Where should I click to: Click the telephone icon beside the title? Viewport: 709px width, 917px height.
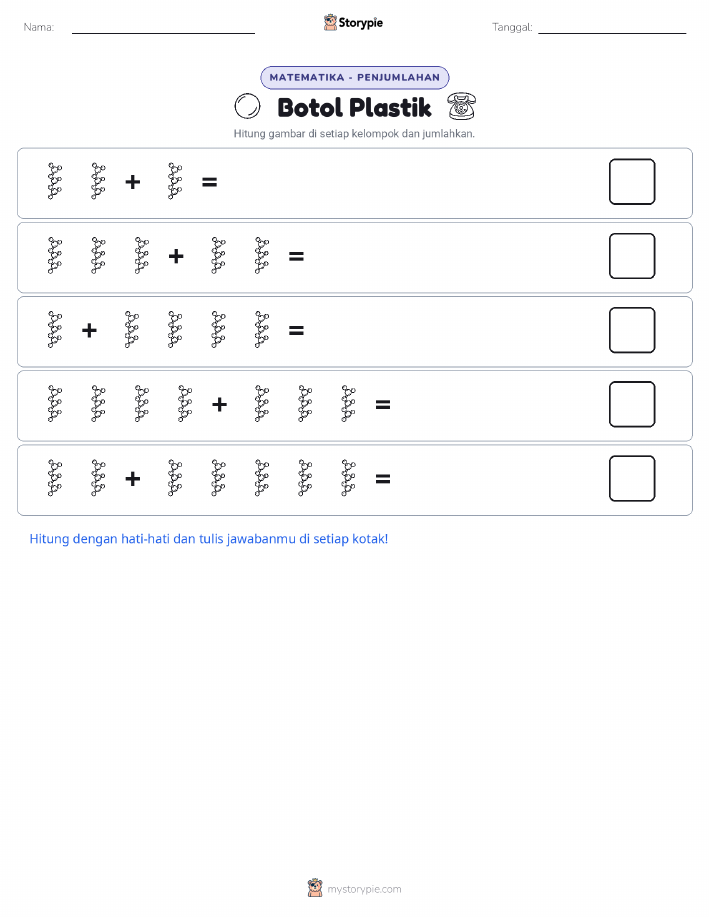tap(462, 106)
